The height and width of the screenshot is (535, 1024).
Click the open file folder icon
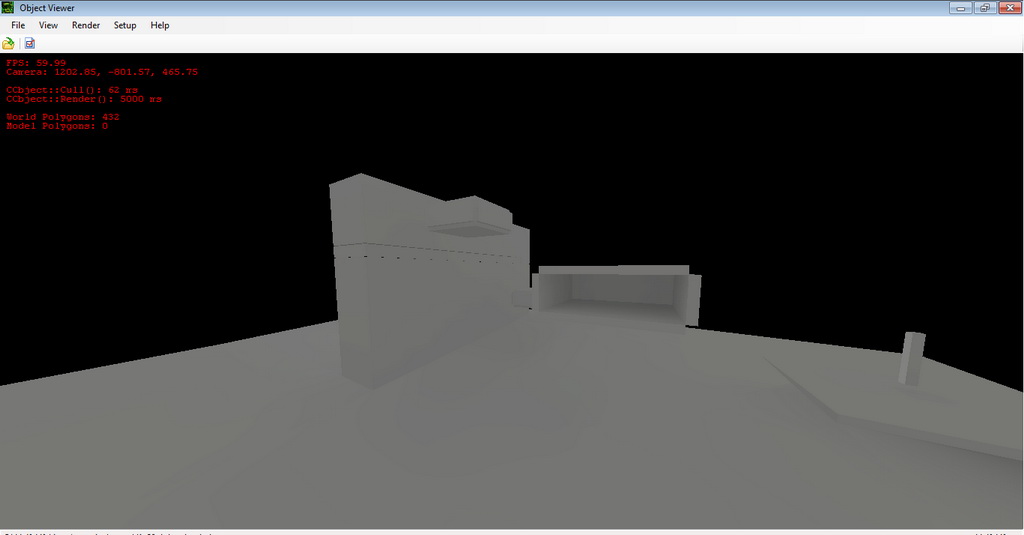(x=8, y=43)
